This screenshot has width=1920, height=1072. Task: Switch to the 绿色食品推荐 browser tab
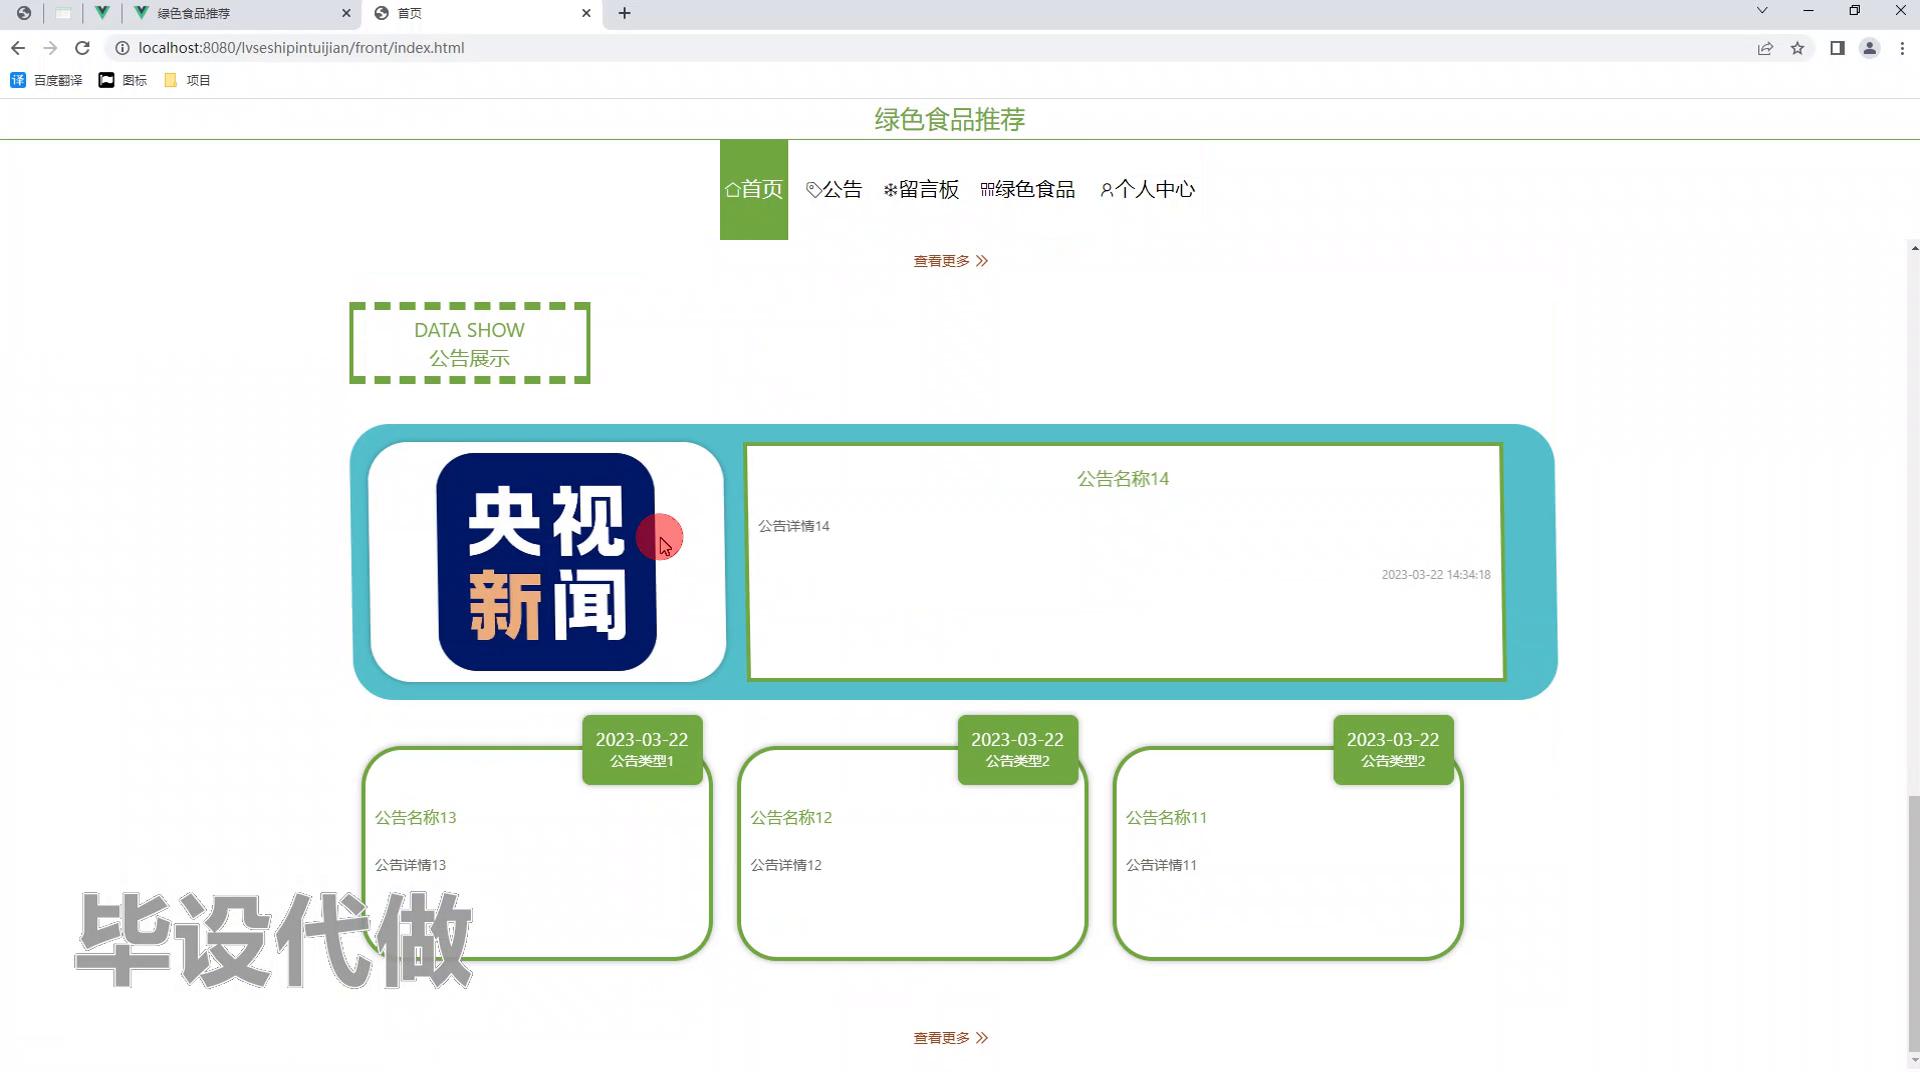(x=244, y=13)
